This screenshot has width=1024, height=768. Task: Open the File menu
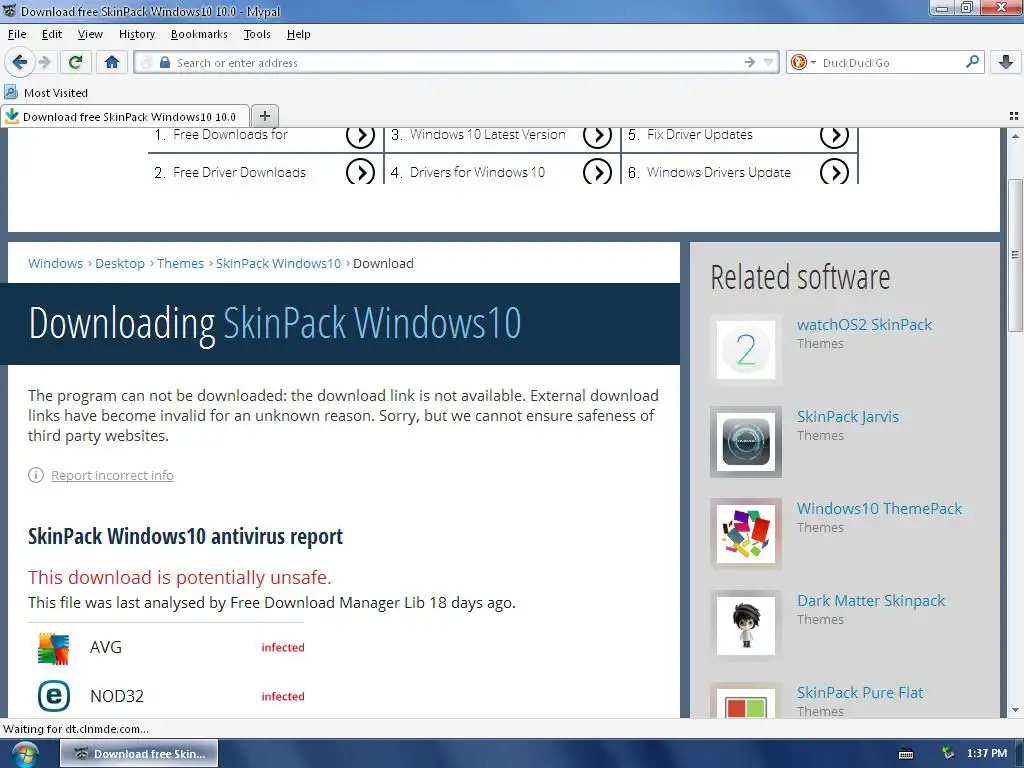pyautogui.click(x=17, y=34)
